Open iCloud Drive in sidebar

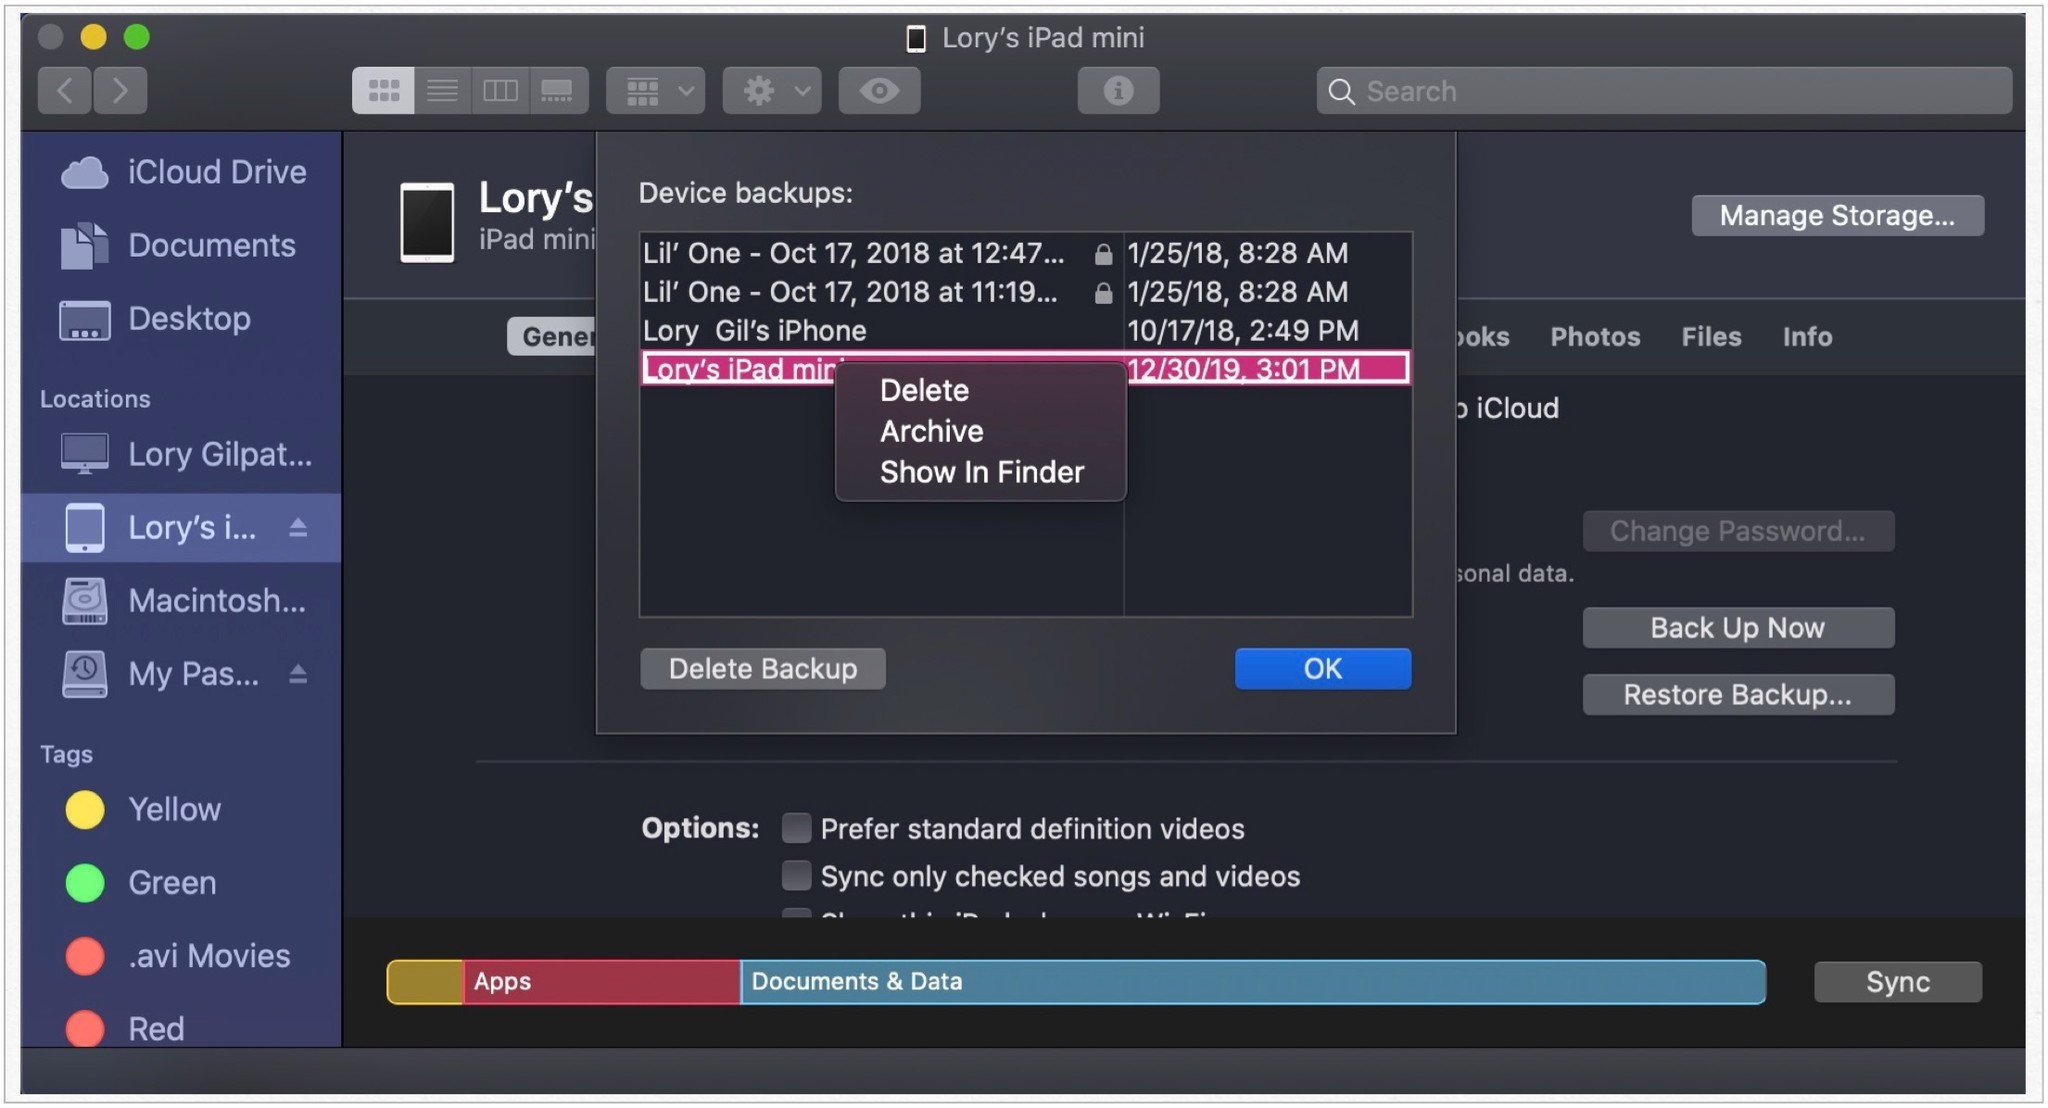tap(182, 172)
